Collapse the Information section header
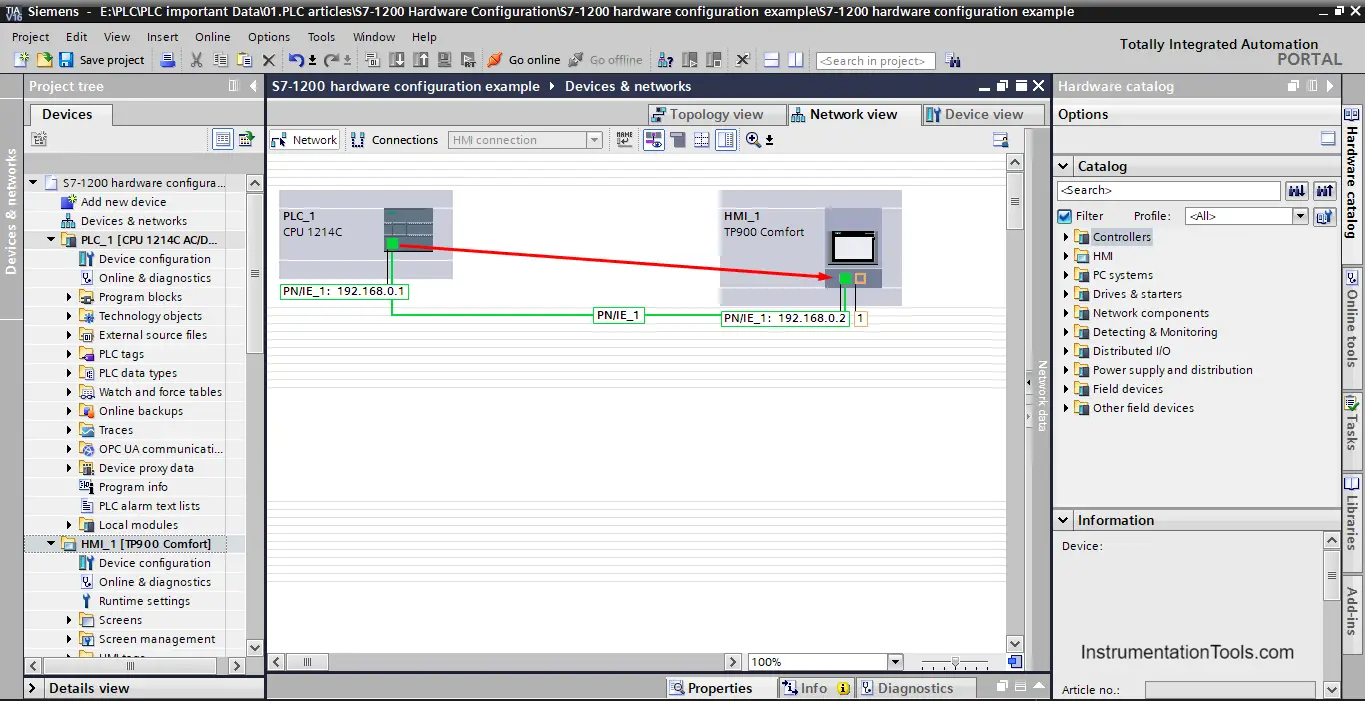 coord(1064,520)
